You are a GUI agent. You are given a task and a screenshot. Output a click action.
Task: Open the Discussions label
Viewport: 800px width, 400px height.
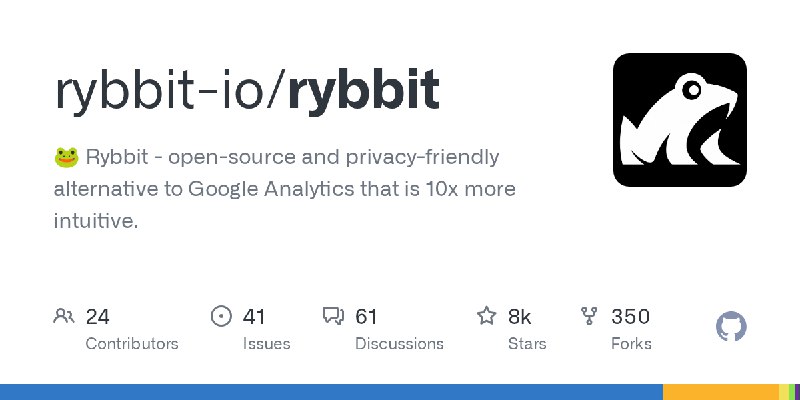pyautogui.click(x=399, y=343)
